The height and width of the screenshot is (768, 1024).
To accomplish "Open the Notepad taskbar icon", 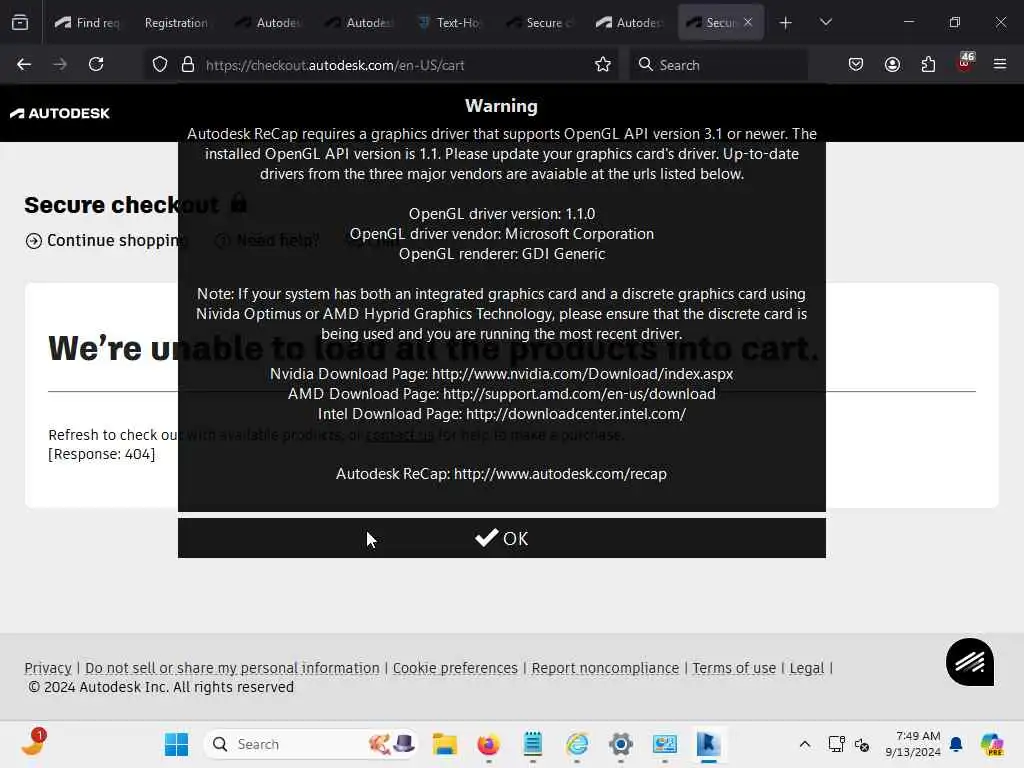I will [533, 744].
